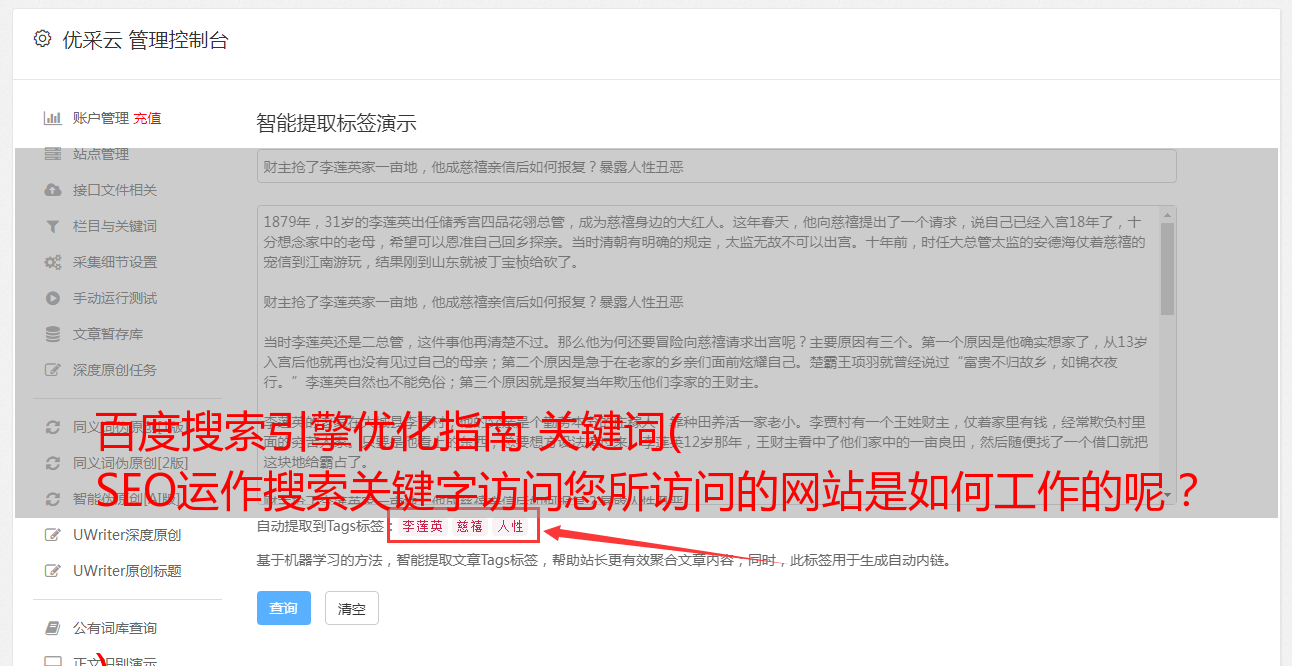The width and height of the screenshot is (1292, 666).
Task: Click the gear icon beside 优采云 管理控制台
Action: click(x=42, y=39)
